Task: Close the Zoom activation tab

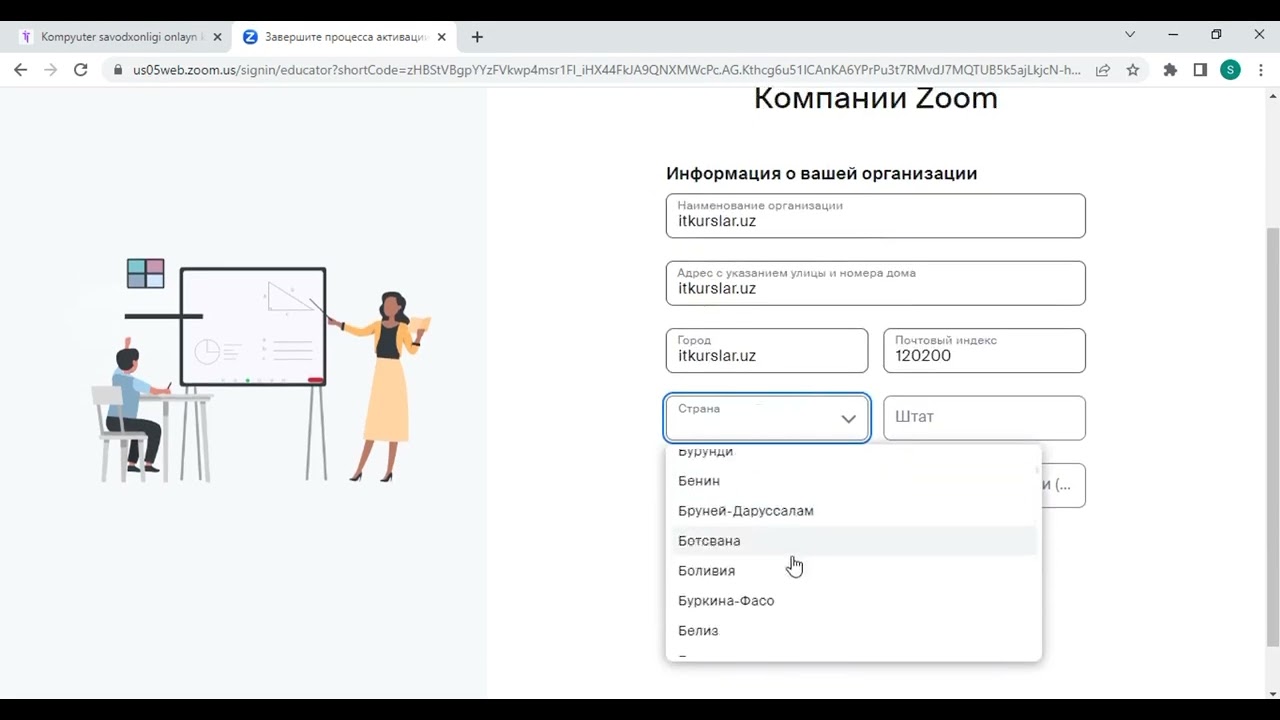Action: pyautogui.click(x=442, y=37)
